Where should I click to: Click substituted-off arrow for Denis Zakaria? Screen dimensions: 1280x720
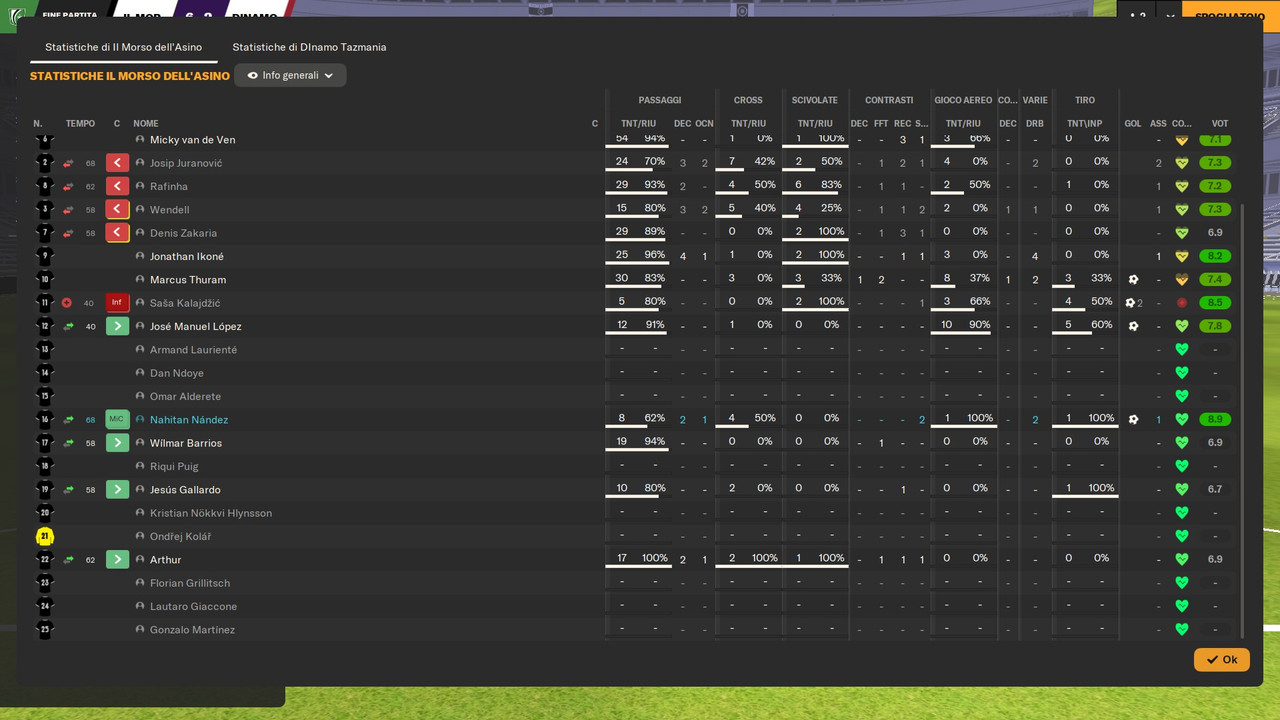[118, 233]
